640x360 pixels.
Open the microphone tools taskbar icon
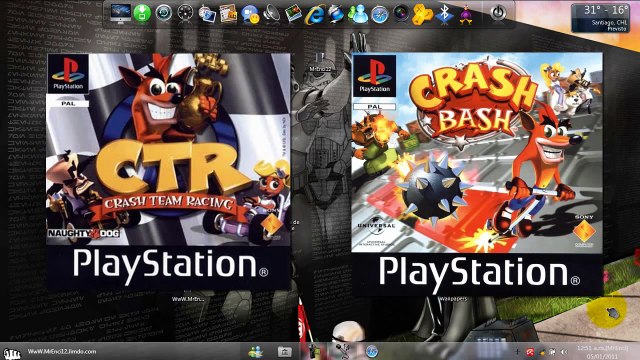click(x=342, y=351)
